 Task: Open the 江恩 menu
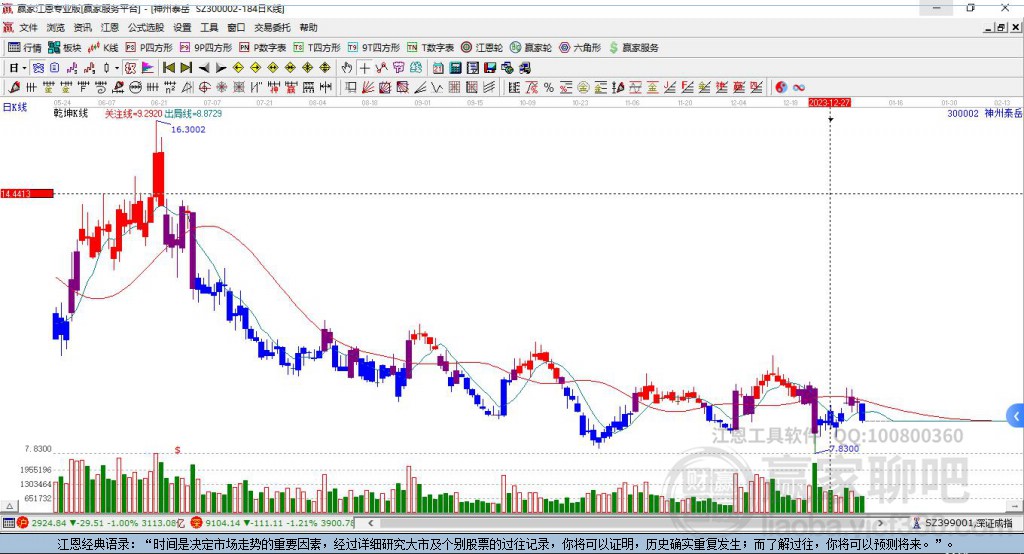tap(110, 27)
